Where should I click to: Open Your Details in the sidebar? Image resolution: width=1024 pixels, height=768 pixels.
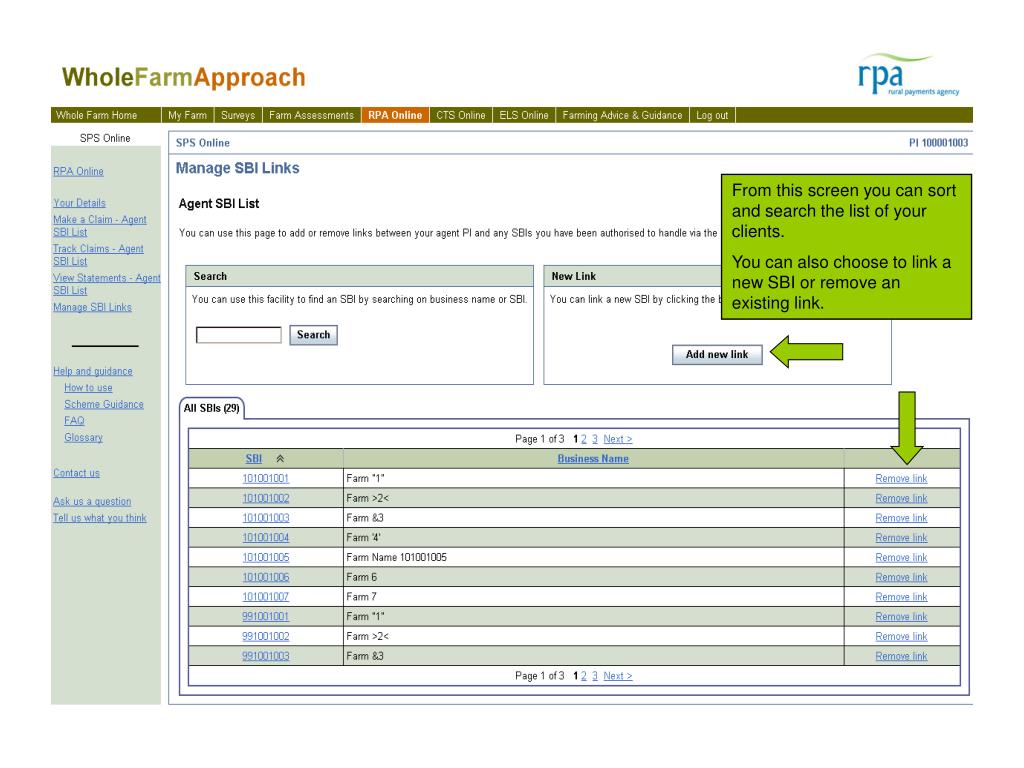(79, 203)
